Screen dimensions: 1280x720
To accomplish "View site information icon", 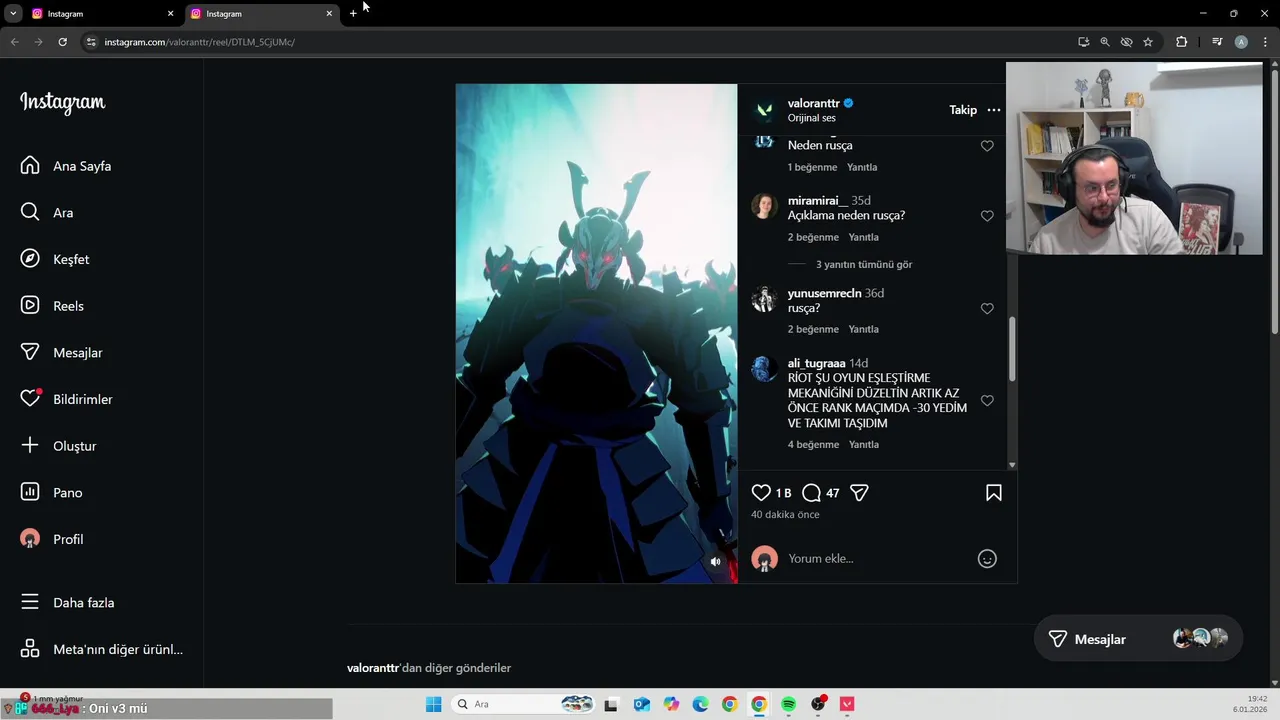I will click(91, 42).
